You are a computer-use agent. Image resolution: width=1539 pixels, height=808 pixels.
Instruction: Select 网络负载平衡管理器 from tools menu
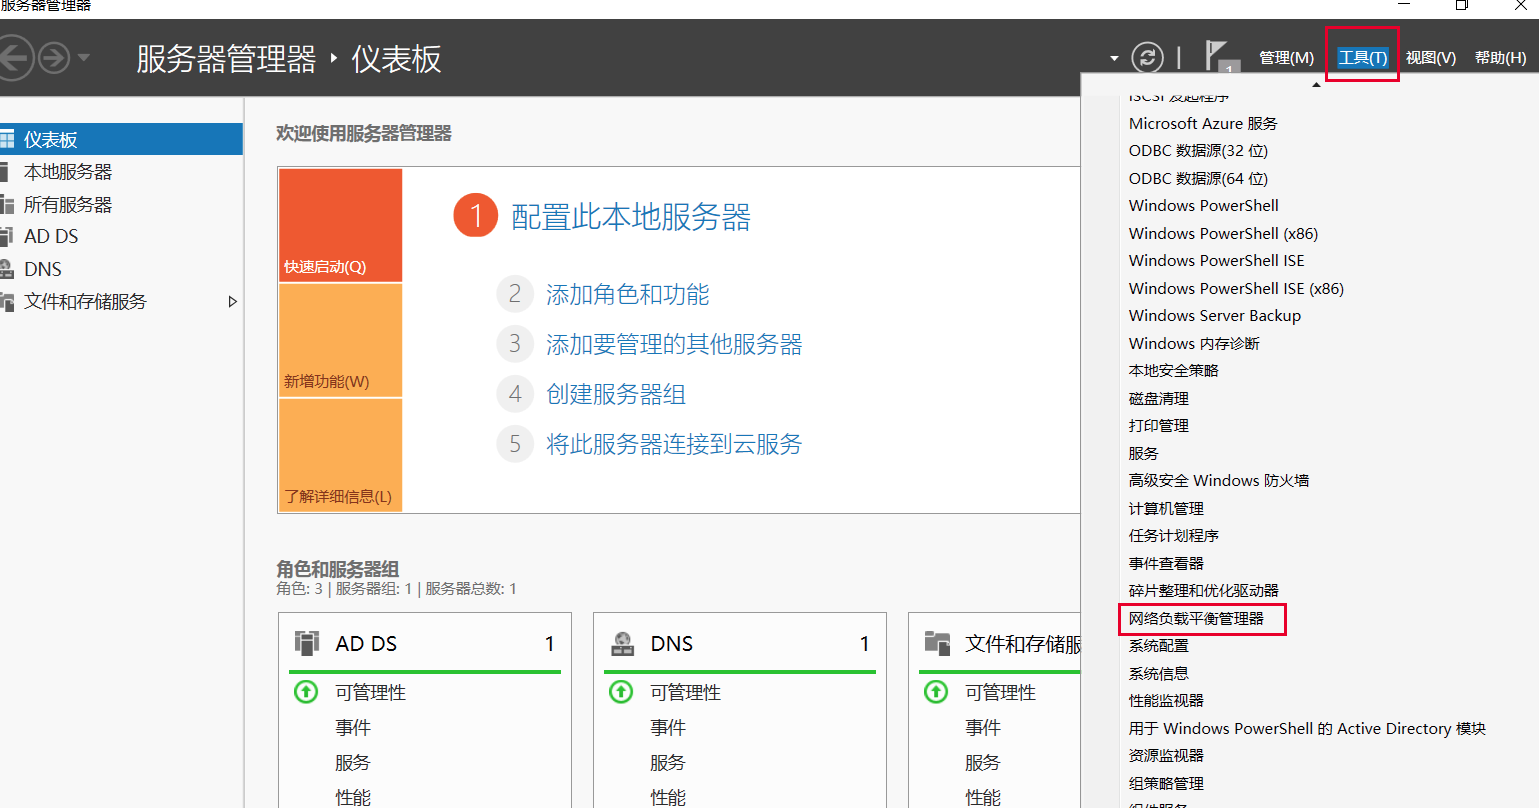[x=1196, y=619]
